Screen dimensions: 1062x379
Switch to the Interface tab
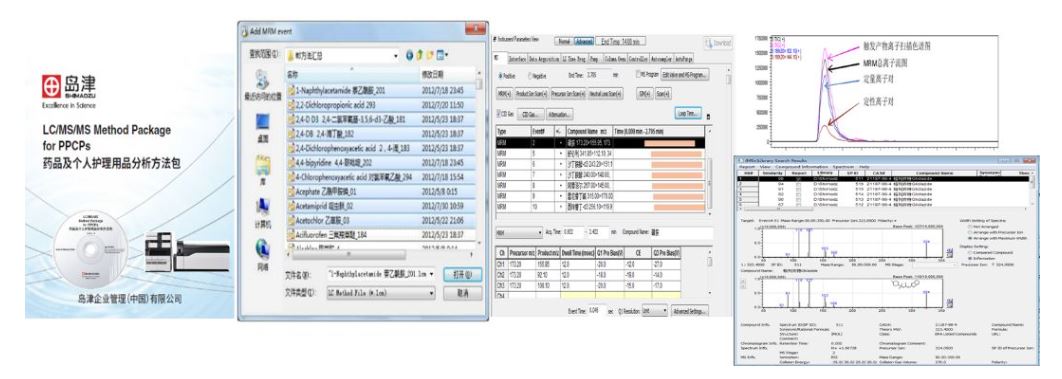518,60
